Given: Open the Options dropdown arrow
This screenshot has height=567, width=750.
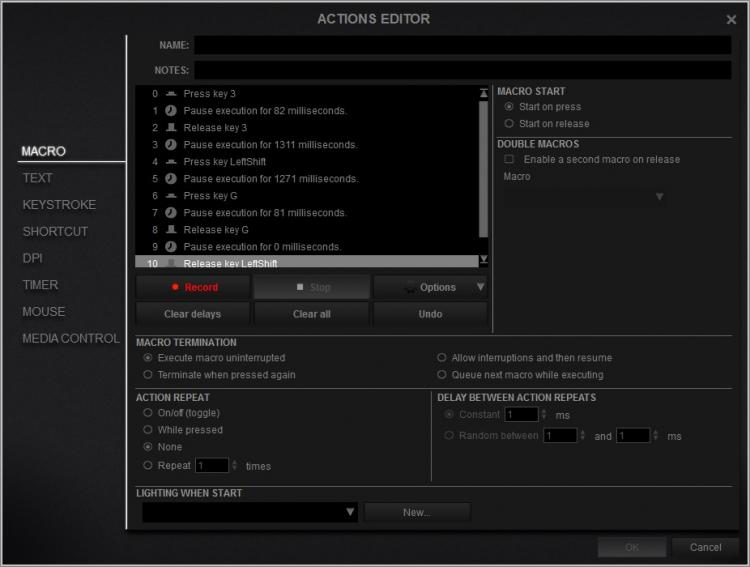Looking at the screenshot, I should [x=480, y=287].
